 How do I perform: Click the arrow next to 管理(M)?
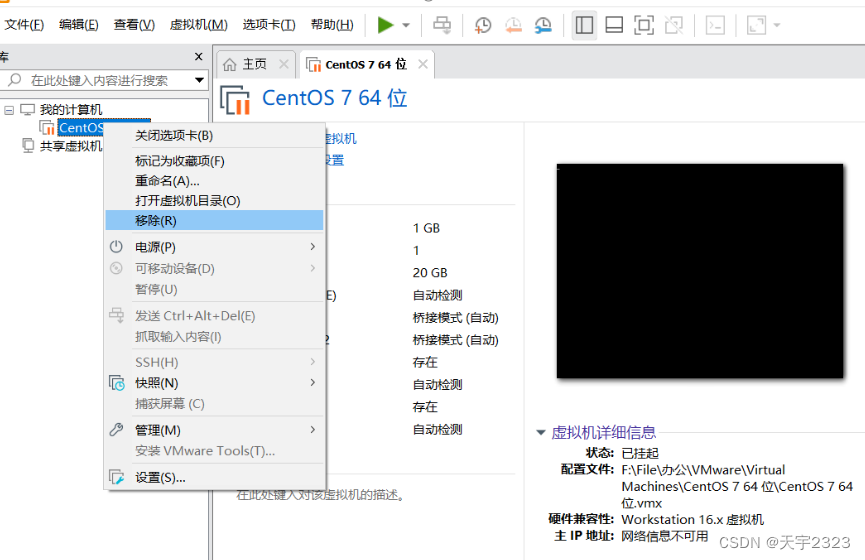point(313,429)
